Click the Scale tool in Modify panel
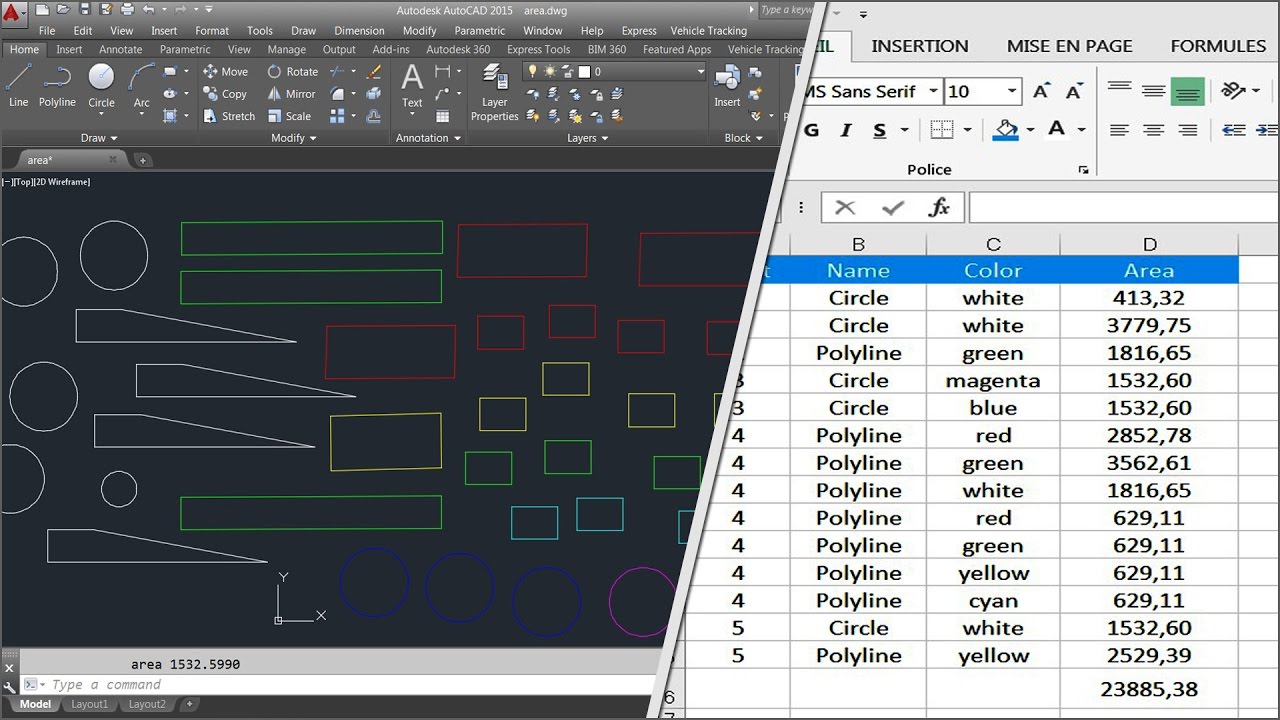The width and height of the screenshot is (1280, 720). point(289,116)
